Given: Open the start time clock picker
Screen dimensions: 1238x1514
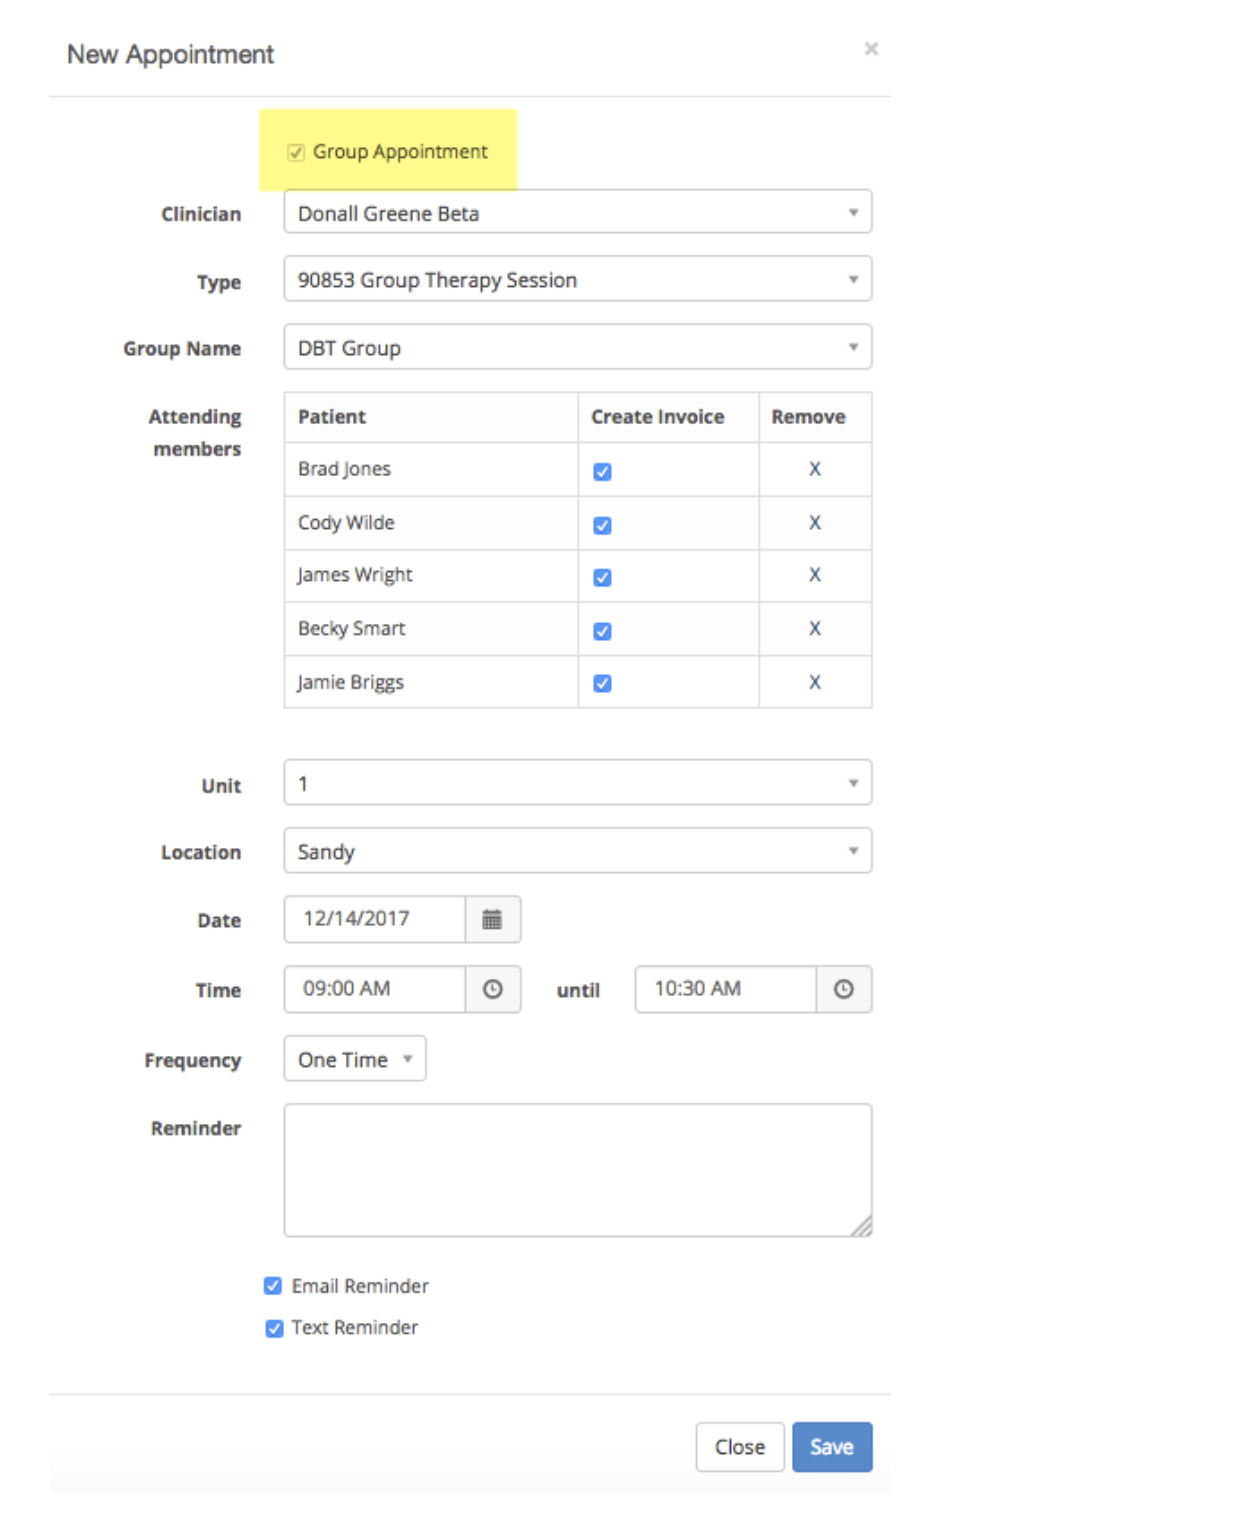Looking at the screenshot, I should (x=493, y=989).
